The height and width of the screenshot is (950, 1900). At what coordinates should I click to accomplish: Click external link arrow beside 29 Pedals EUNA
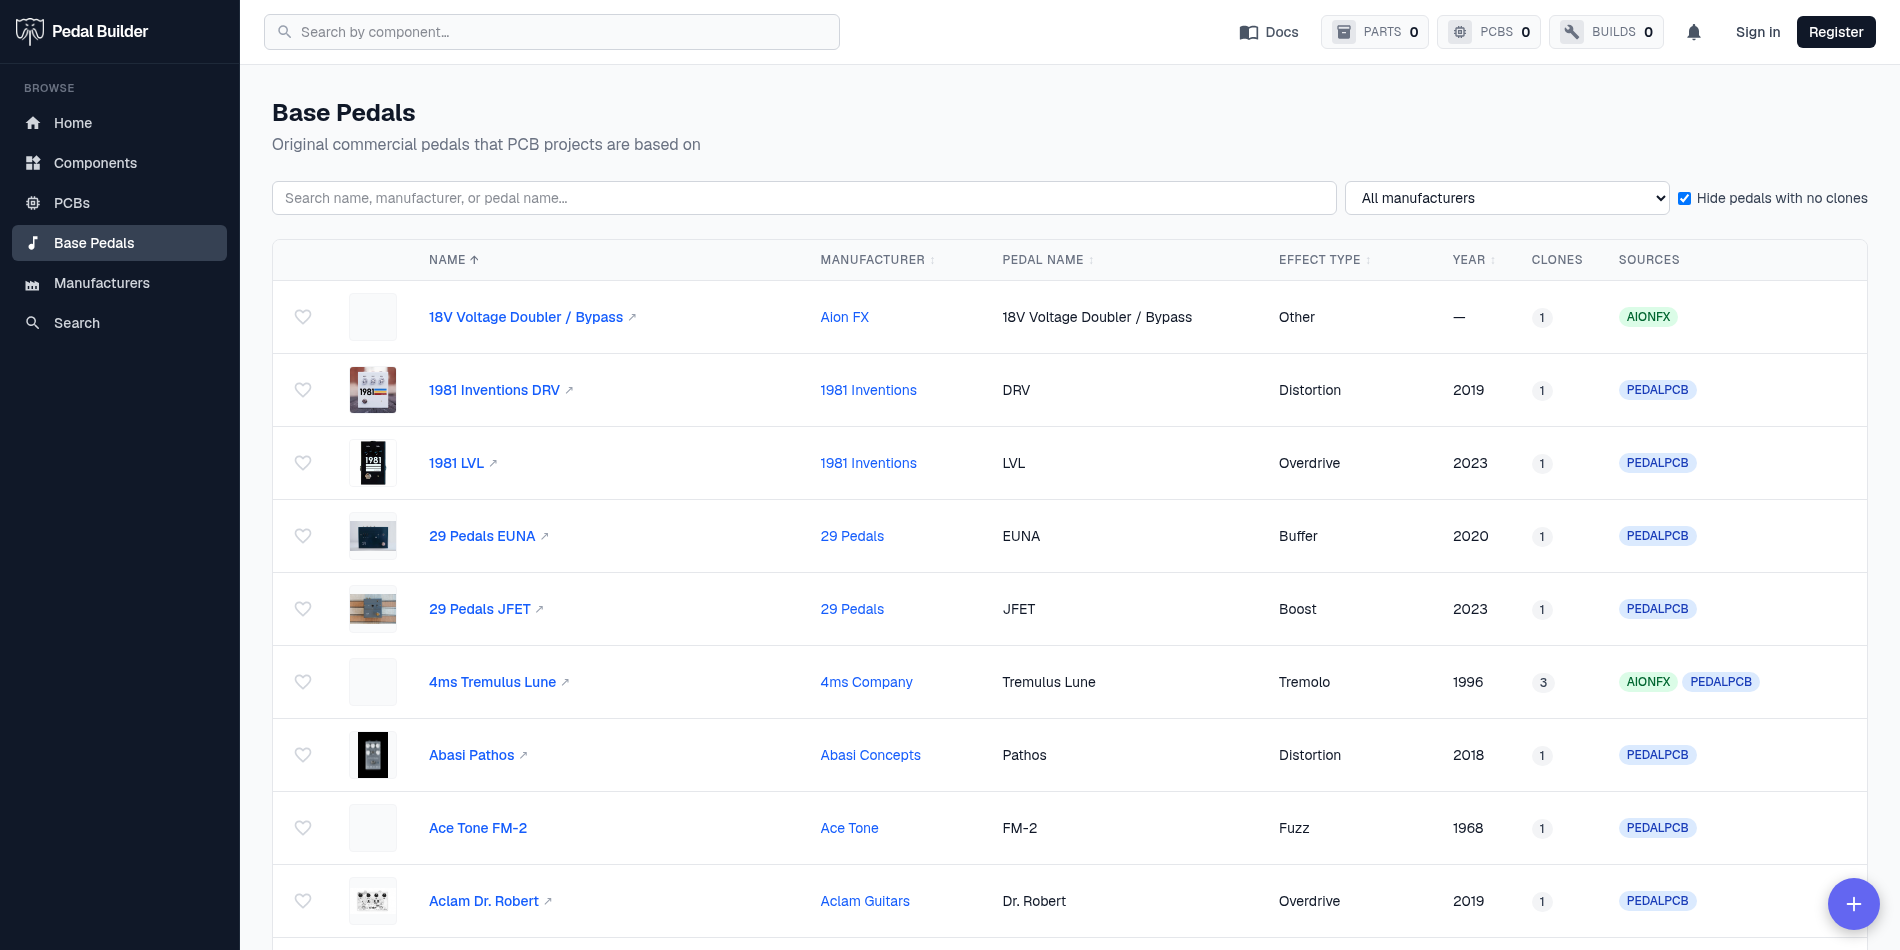click(545, 536)
